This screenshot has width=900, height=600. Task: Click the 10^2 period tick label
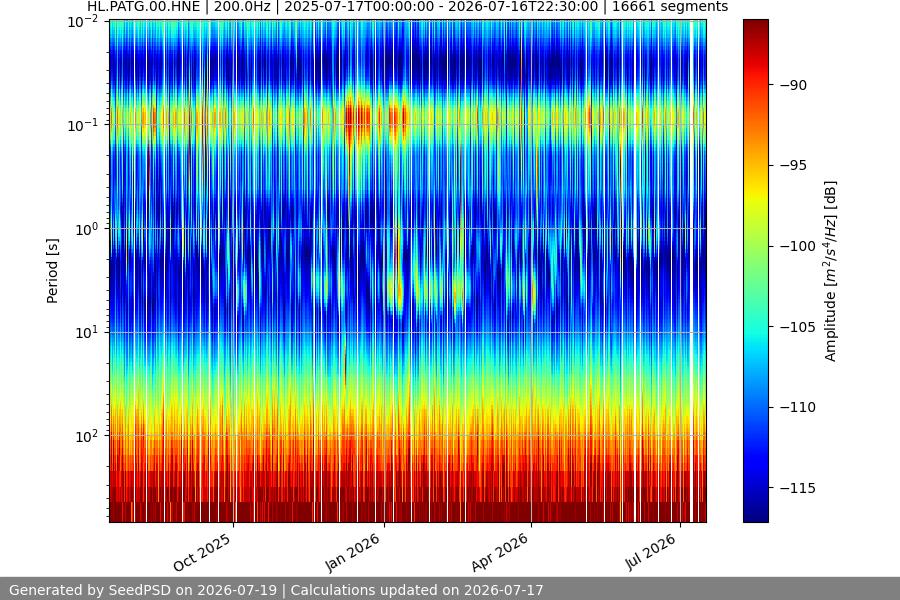click(x=86, y=436)
